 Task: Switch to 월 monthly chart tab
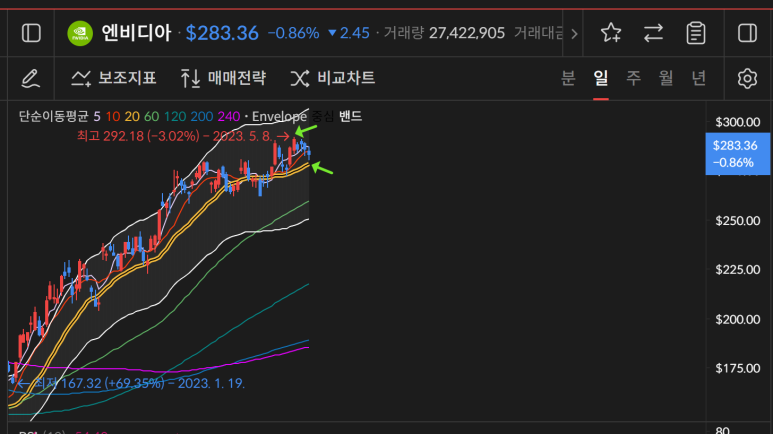666,78
